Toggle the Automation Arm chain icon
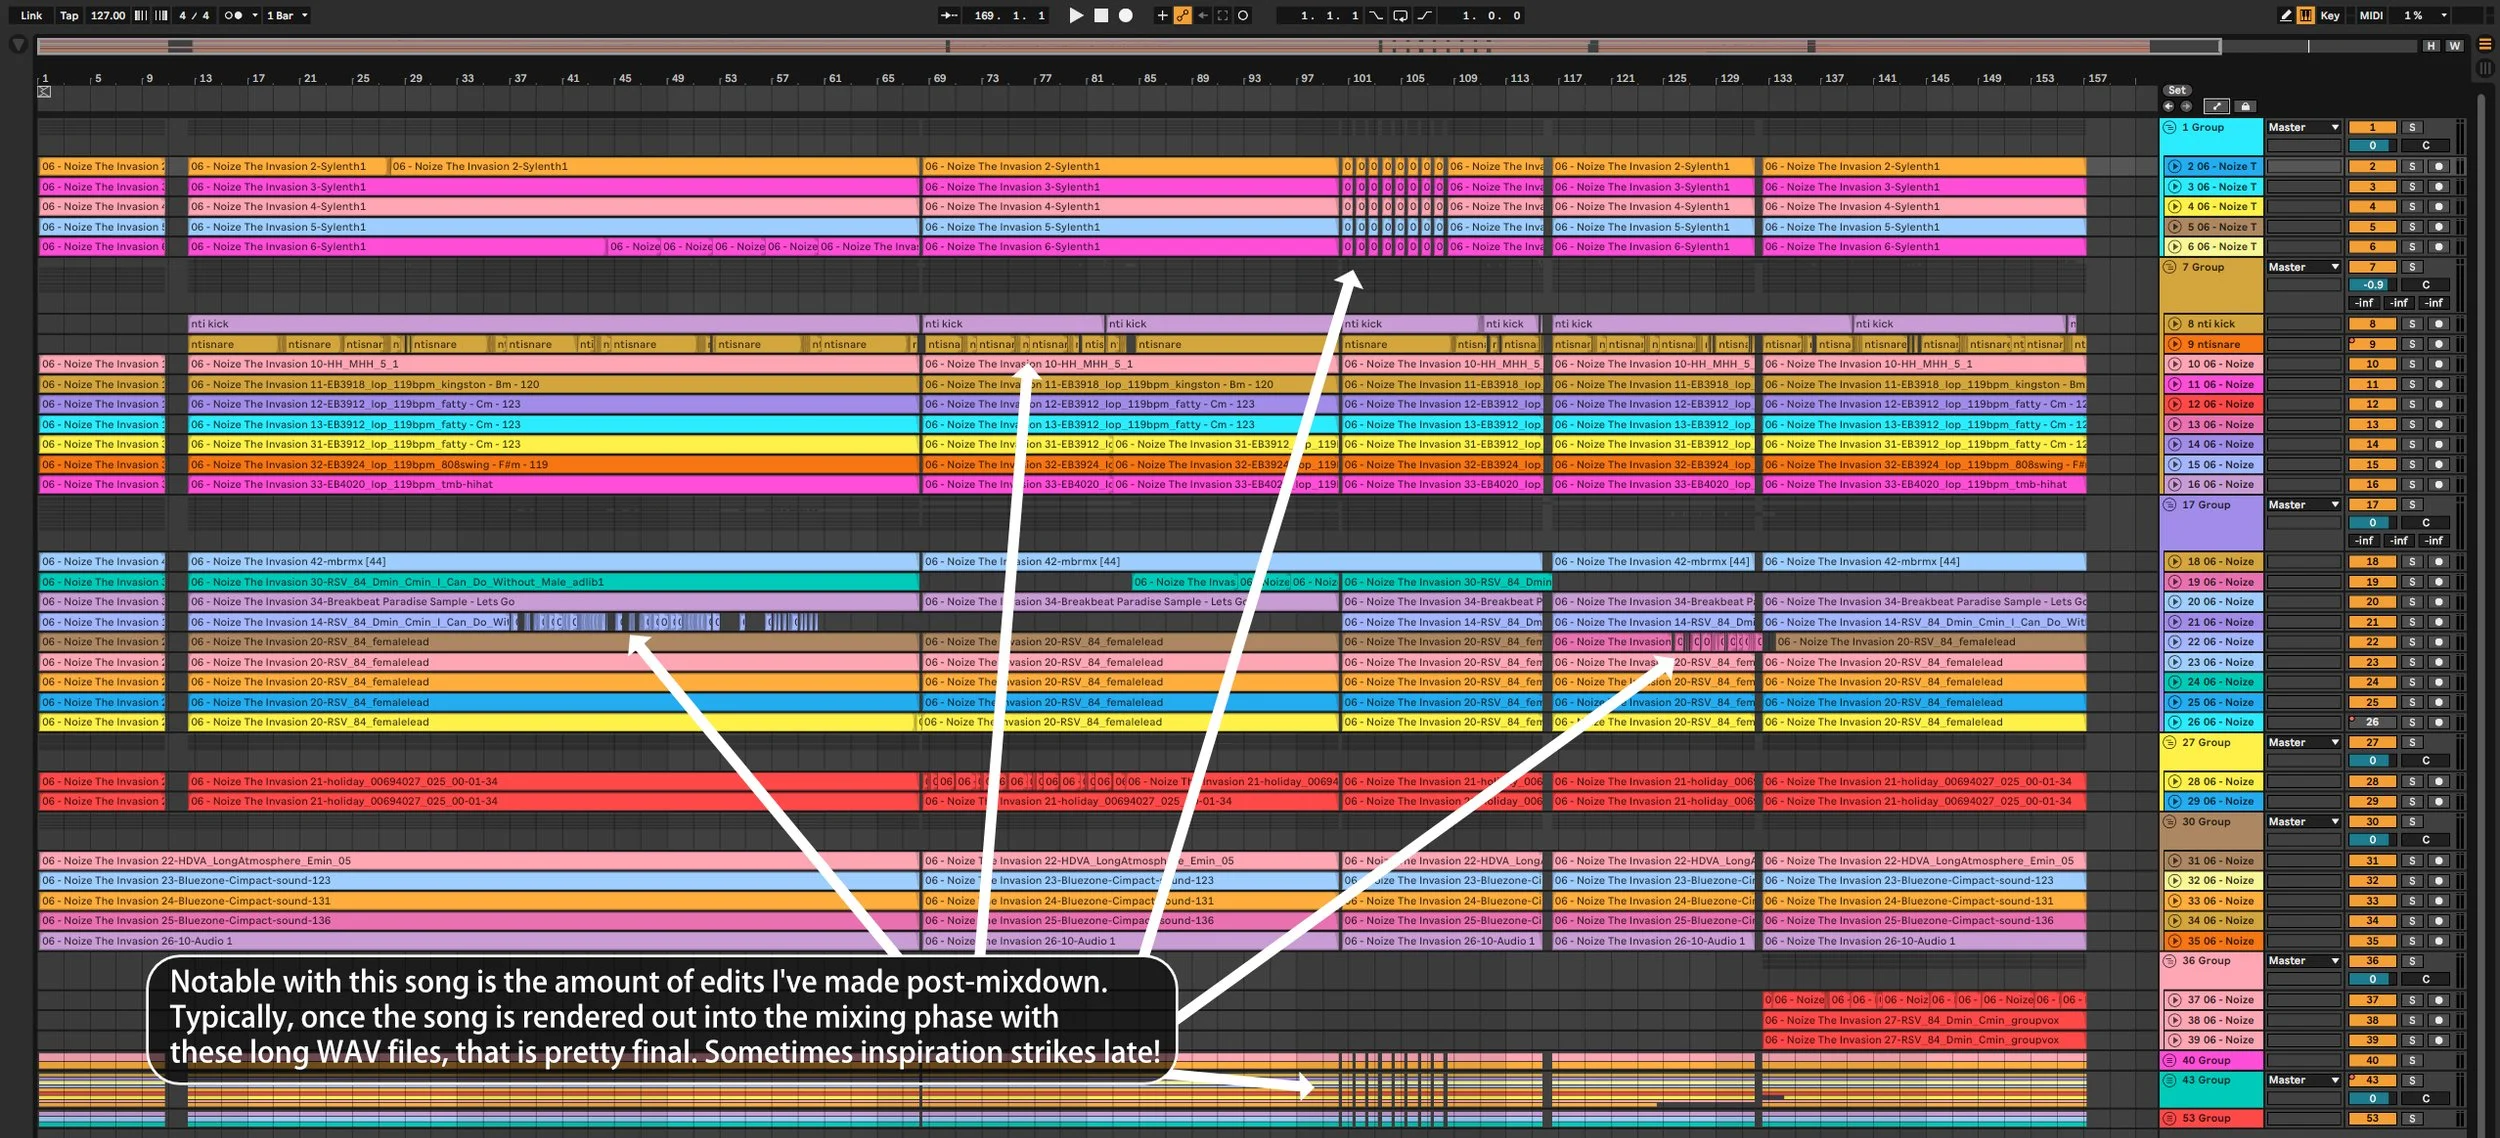2500x1138 pixels. click(x=1183, y=15)
